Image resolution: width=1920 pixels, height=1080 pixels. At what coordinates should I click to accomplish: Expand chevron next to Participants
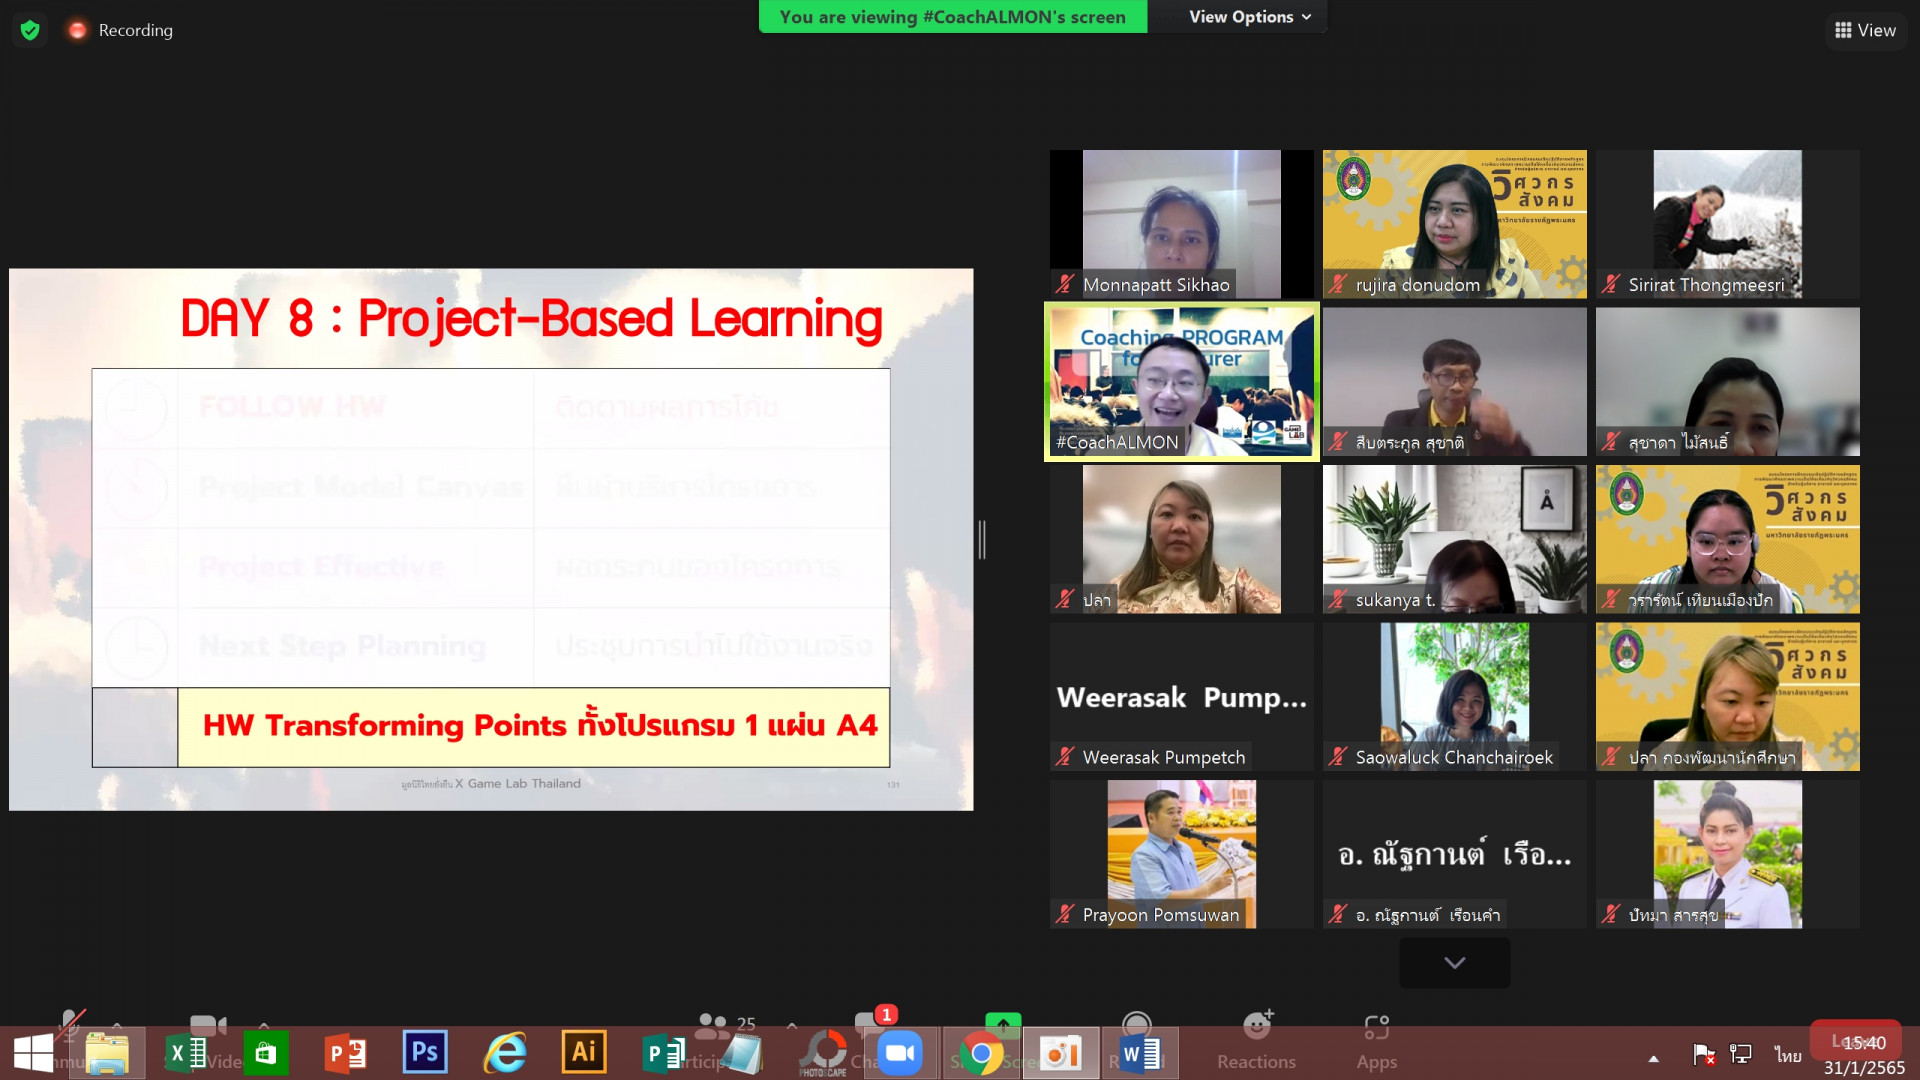point(792,1026)
